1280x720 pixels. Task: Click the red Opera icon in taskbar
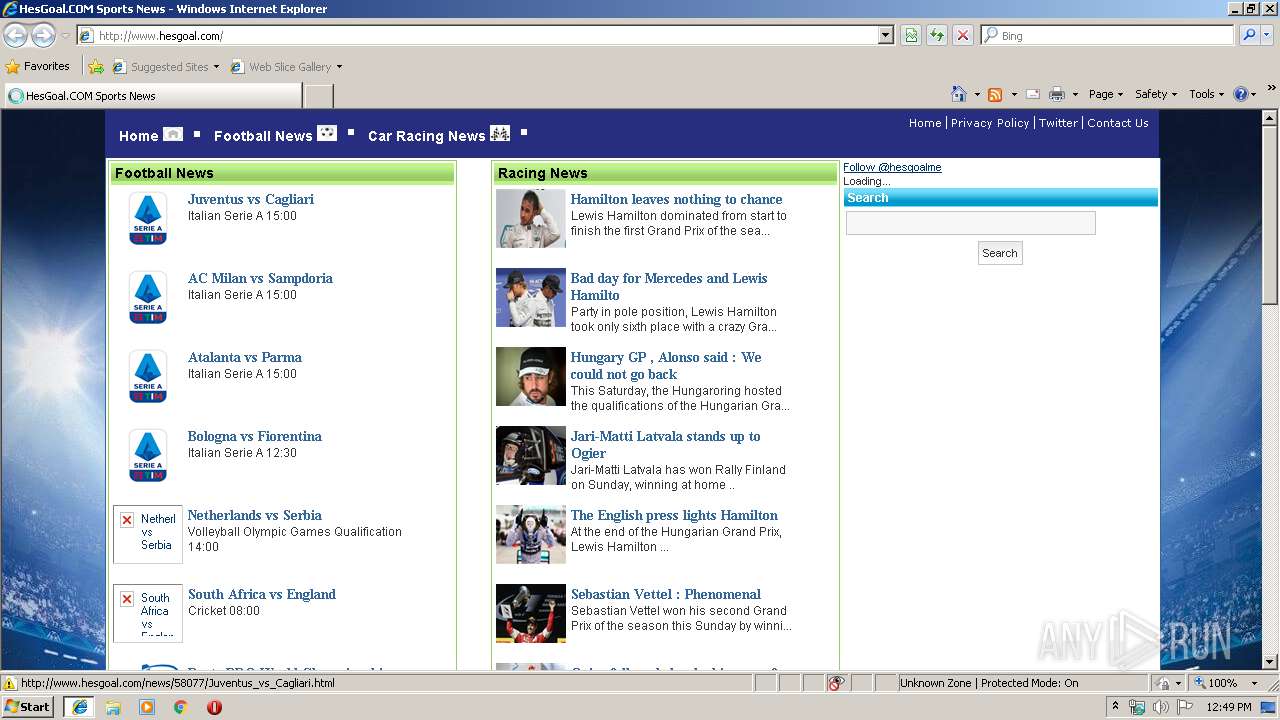click(x=214, y=707)
